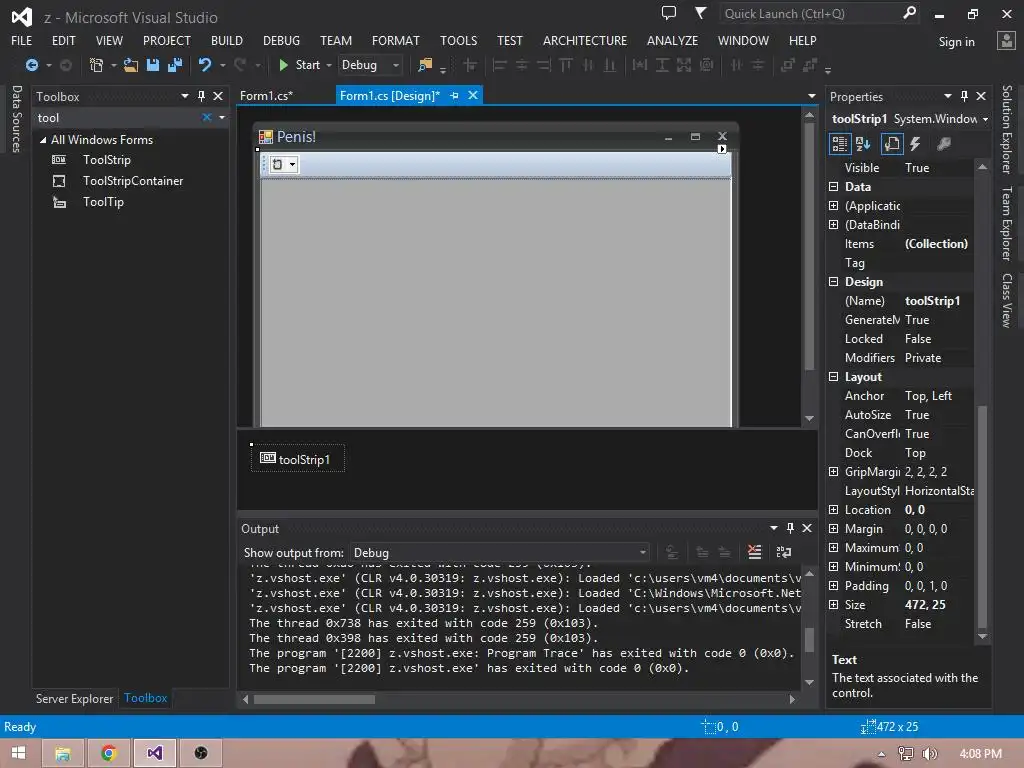This screenshot has height=768, width=1024.
Task: Click the Align Tops toolbar icon
Action: click(566, 65)
